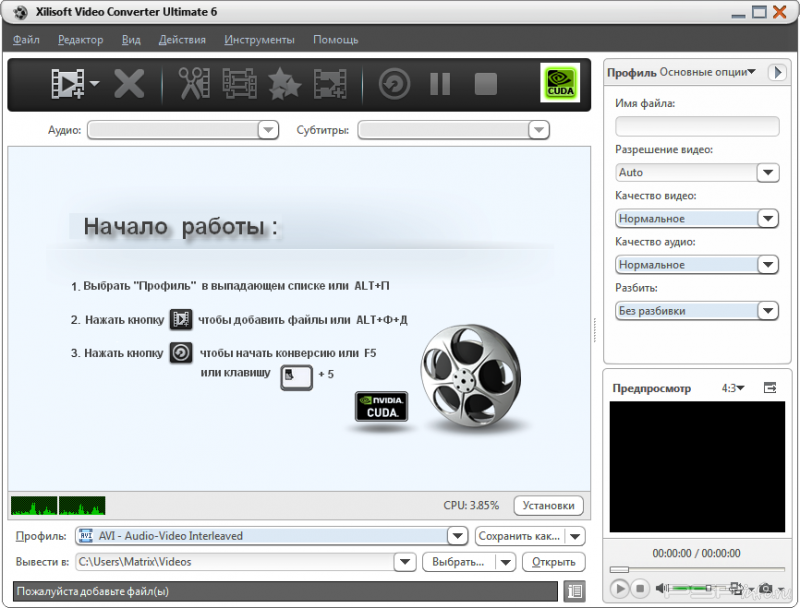The height and width of the screenshot is (608, 800).
Task: Click the green NVIDIA CUDA icon
Action: pyautogui.click(x=560, y=84)
